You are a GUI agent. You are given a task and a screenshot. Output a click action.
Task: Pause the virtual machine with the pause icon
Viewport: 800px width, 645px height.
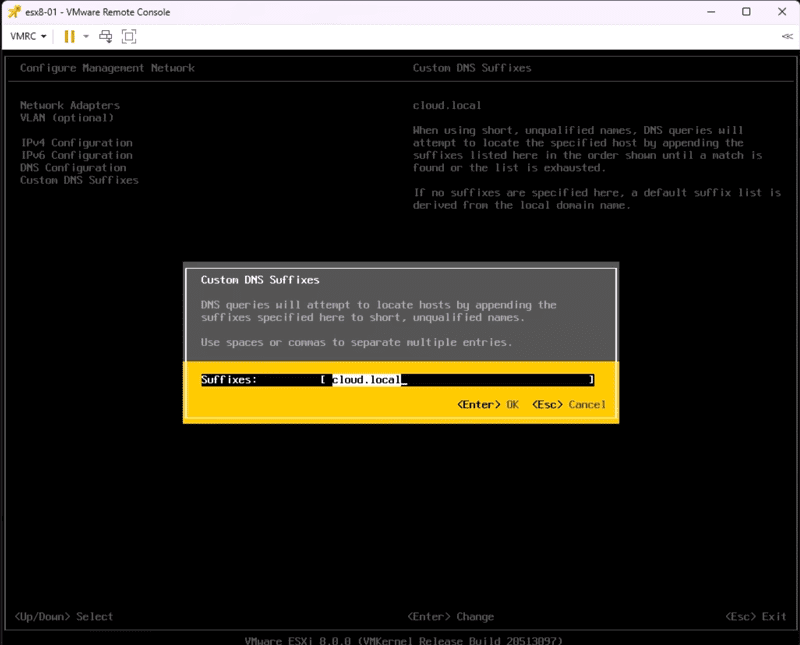click(69, 36)
